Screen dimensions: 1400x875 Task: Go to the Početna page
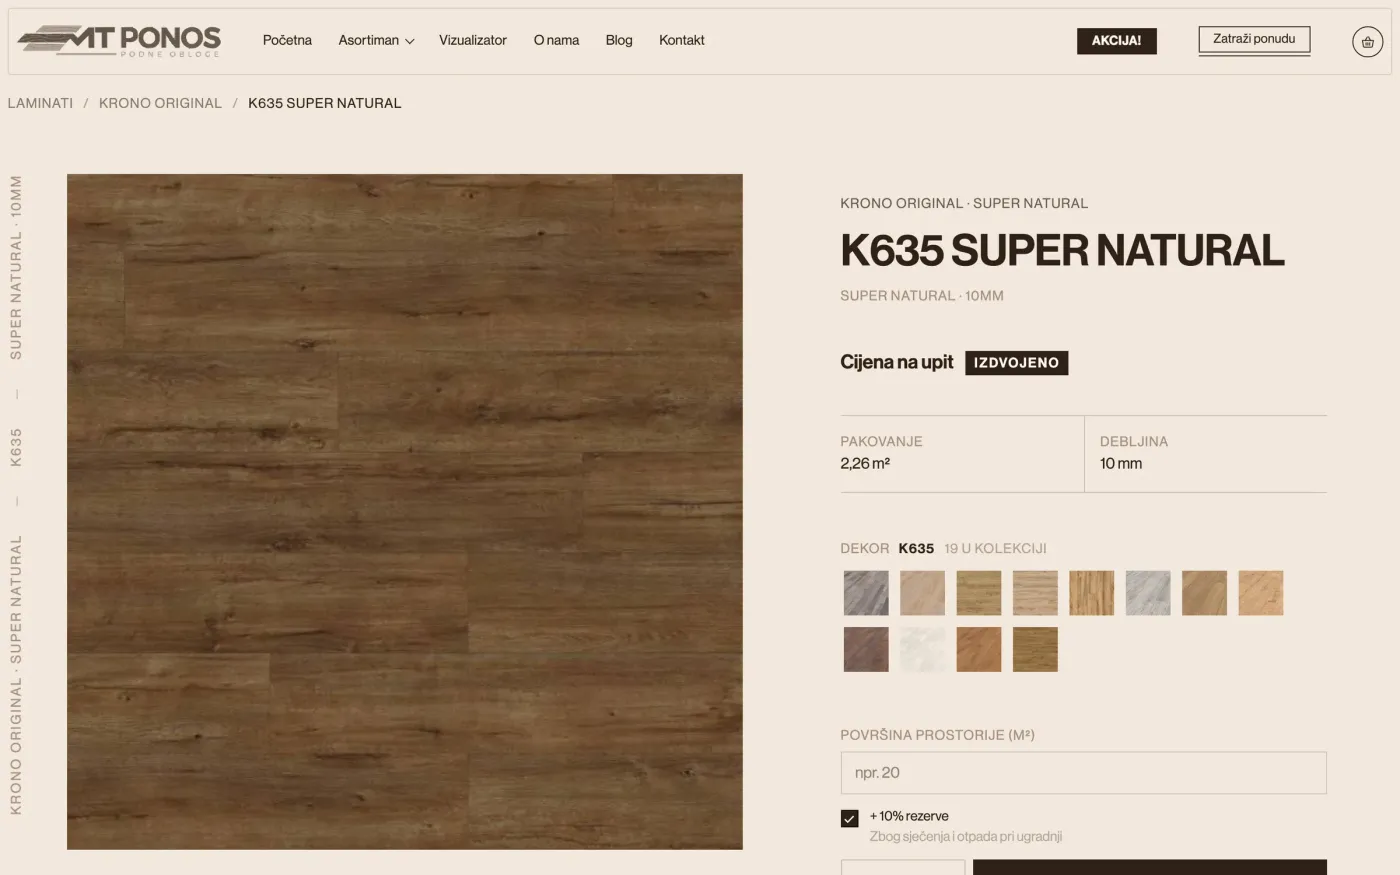point(287,40)
